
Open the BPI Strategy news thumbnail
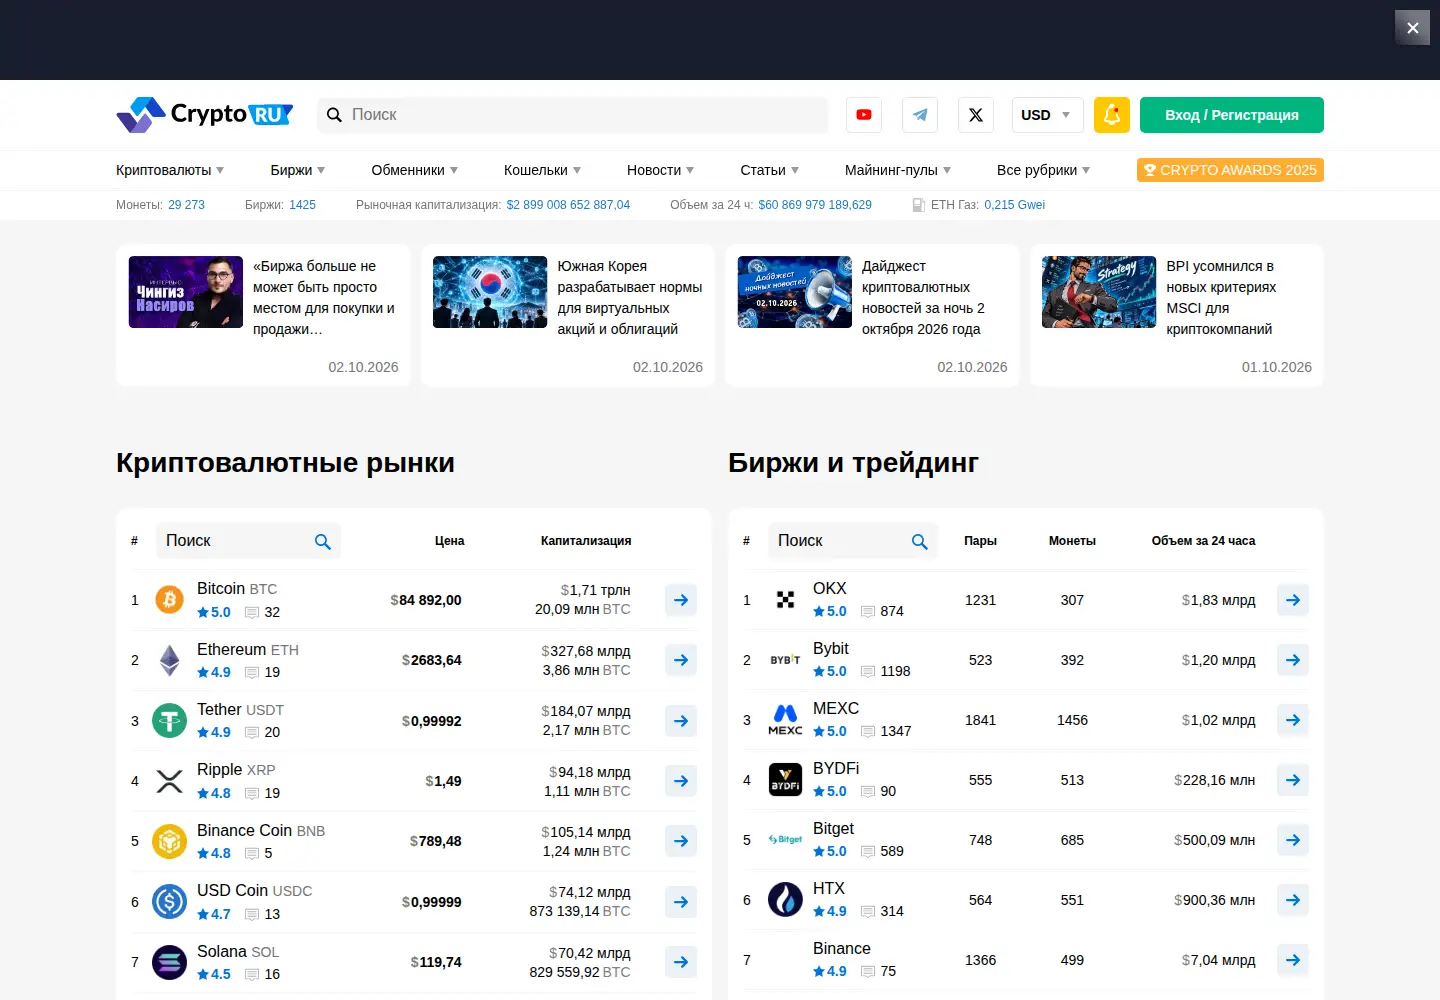[x=1099, y=292]
